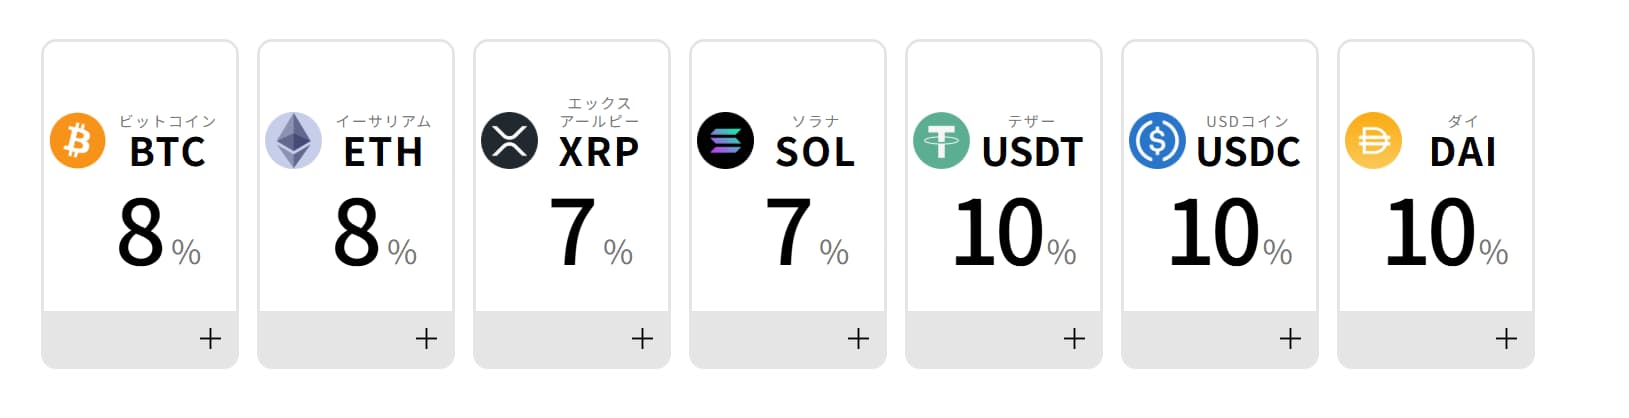The image size is (1629, 418).
Task: Expand the USDT card plus button
Action: tap(1074, 339)
